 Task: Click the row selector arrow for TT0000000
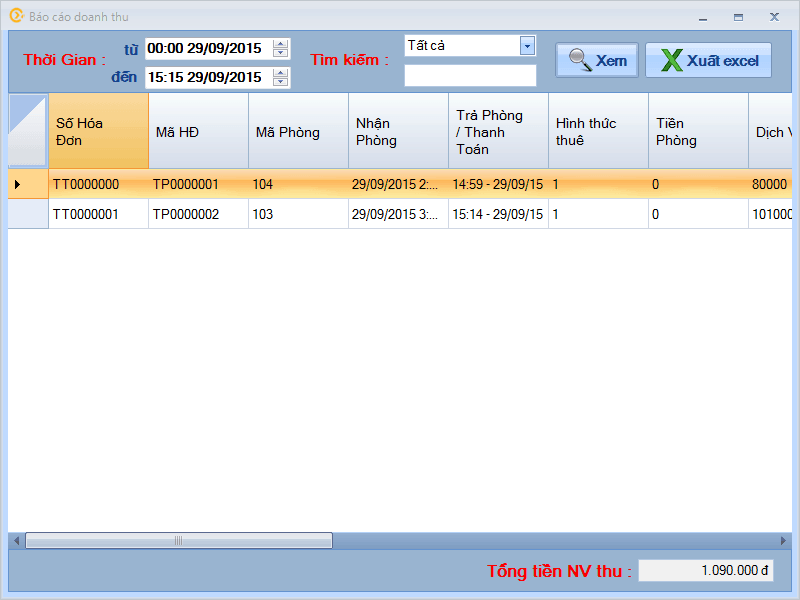click(x=28, y=184)
